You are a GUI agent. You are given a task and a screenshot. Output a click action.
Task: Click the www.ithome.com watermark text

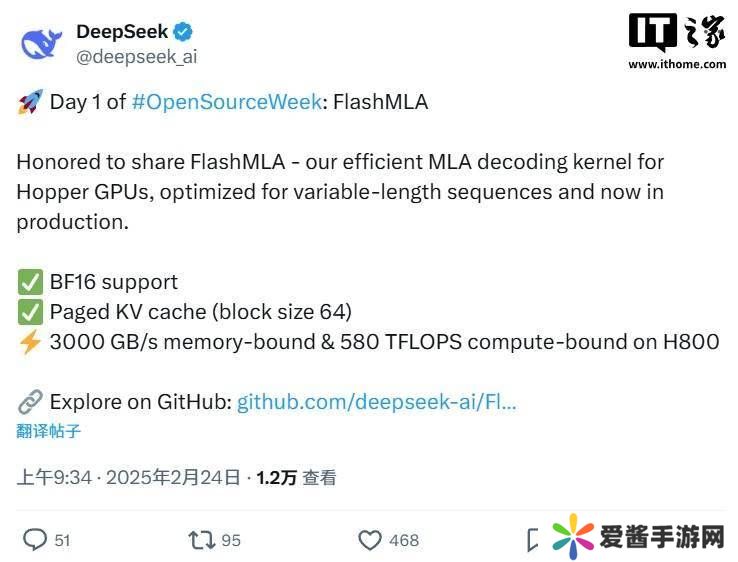pyautogui.click(x=677, y=64)
